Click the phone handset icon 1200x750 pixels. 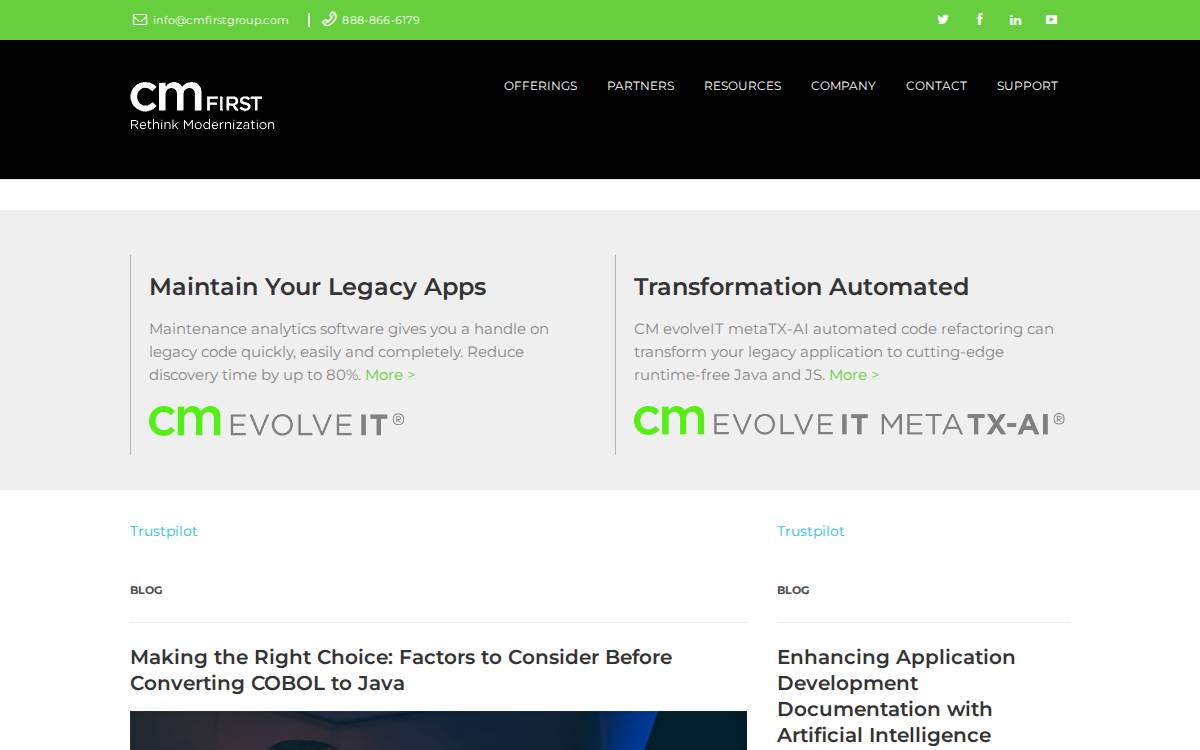(329, 20)
